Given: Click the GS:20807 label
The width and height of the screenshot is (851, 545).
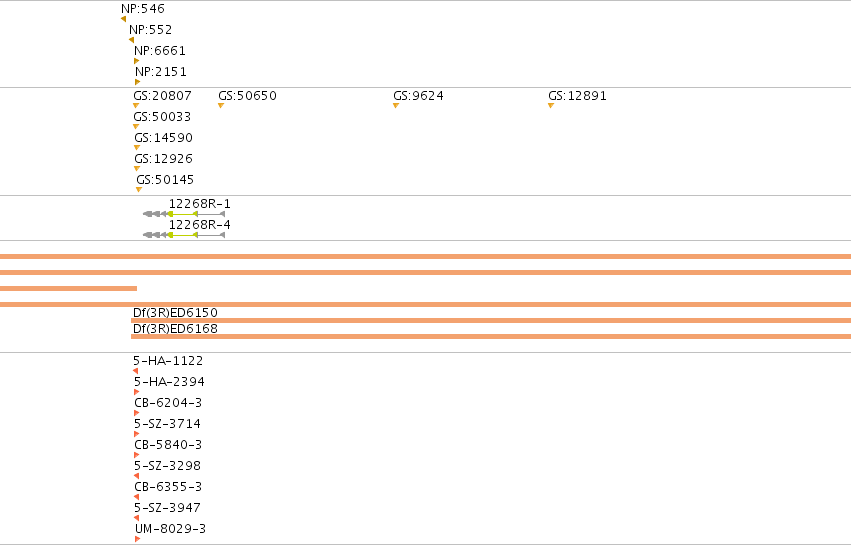Looking at the screenshot, I should point(162,96).
